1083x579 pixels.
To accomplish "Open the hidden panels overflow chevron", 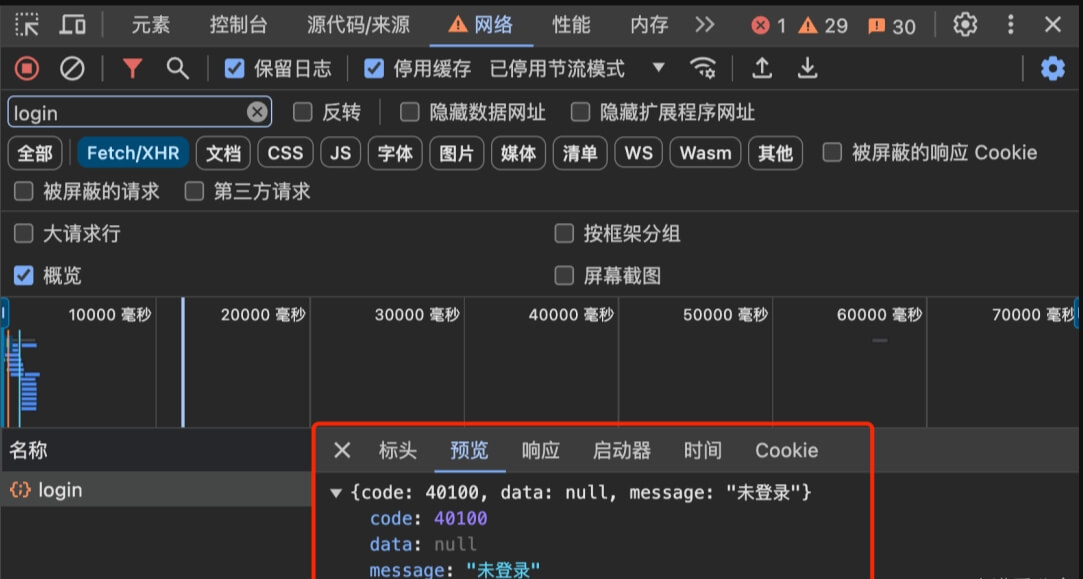I will coord(705,24).
